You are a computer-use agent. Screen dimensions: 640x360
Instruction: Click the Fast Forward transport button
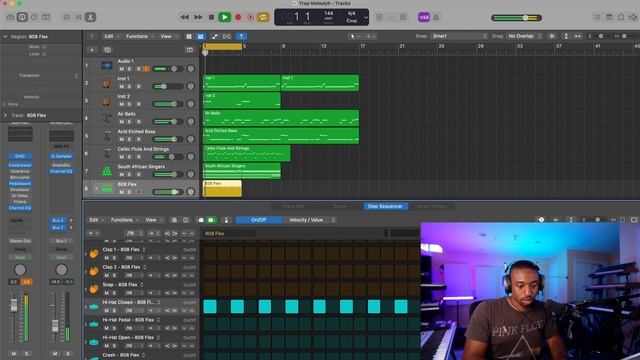[198, 17]
